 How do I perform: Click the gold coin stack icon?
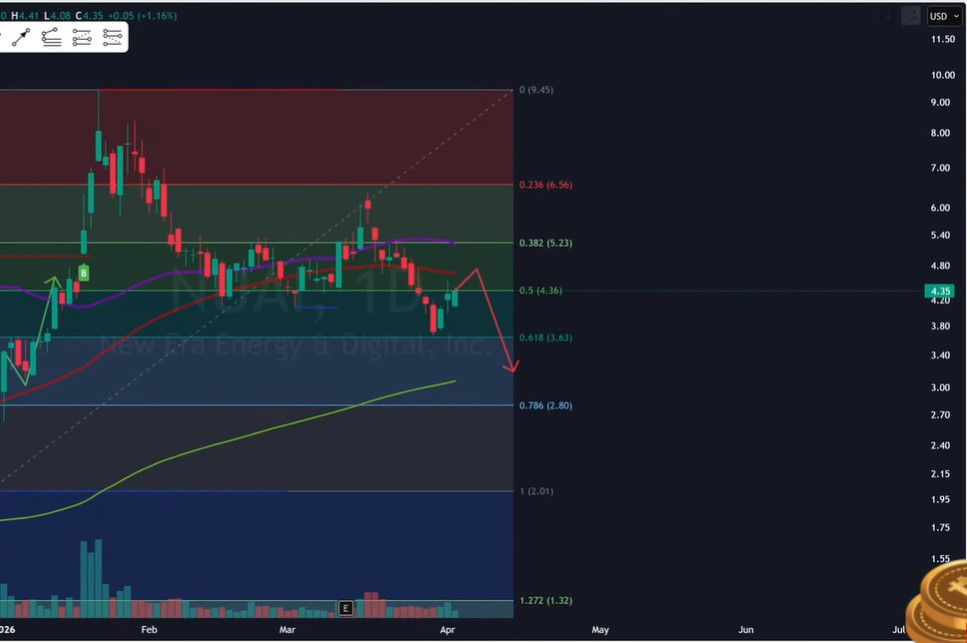point(938,603)
